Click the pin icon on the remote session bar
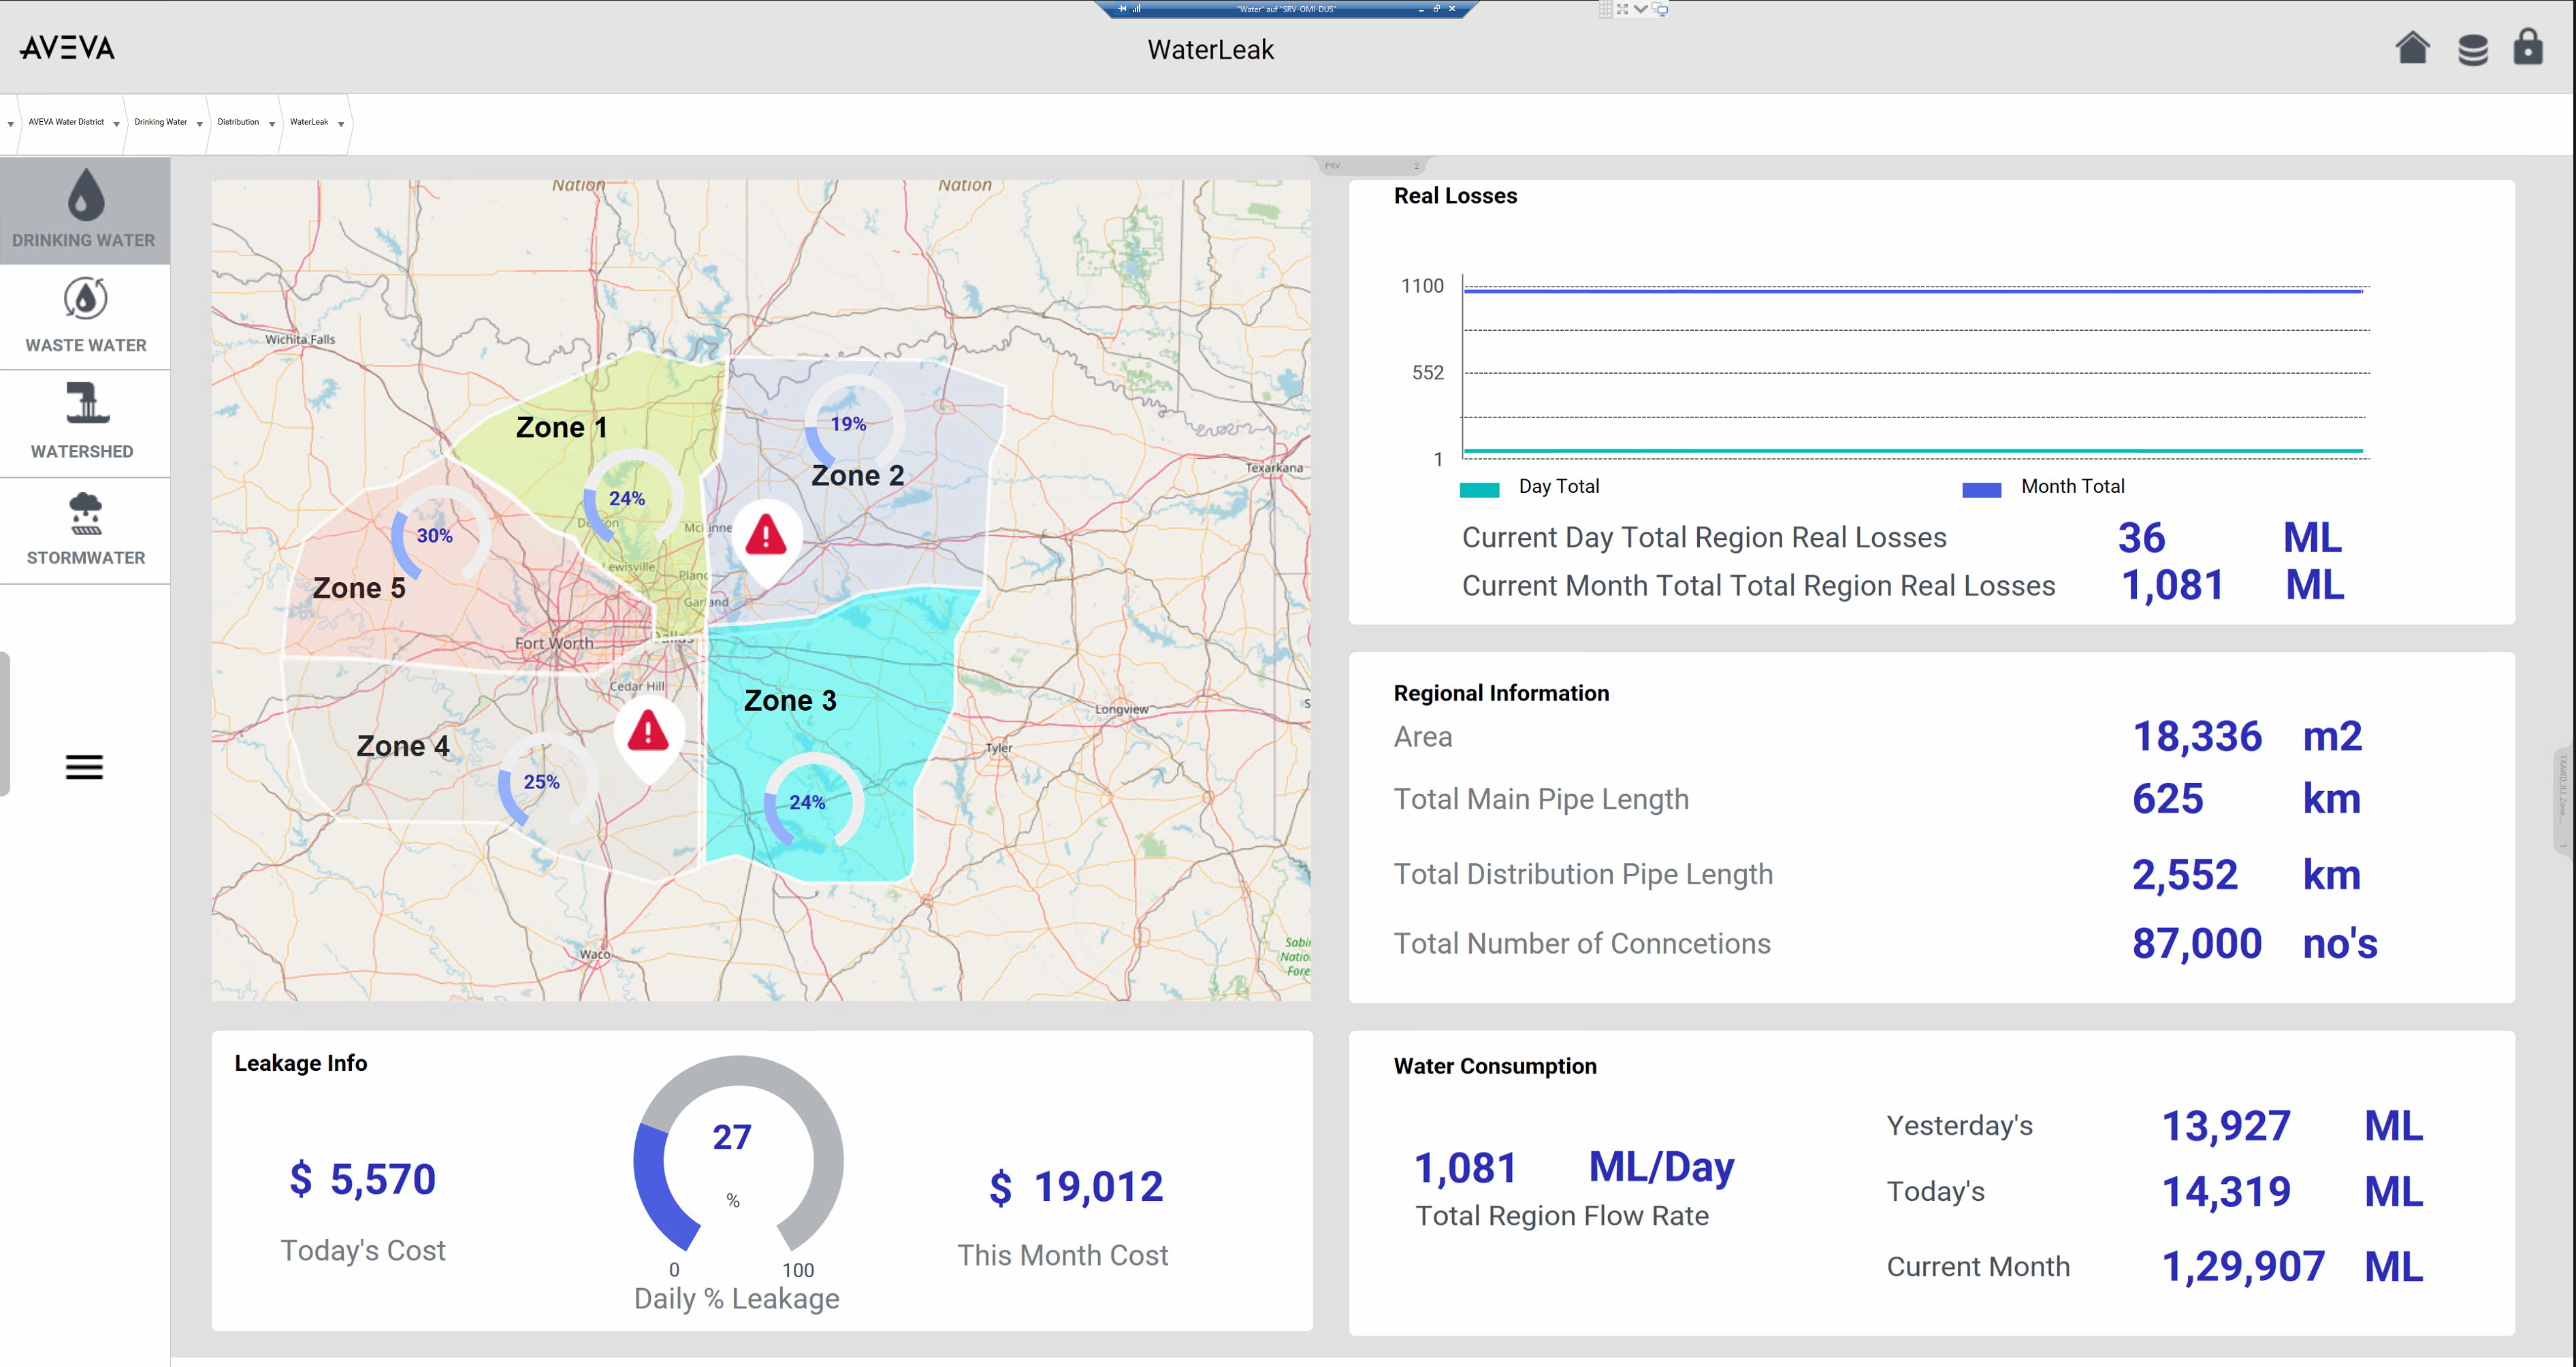Image resolution: width=2576 pixels, height=1367 pixels. pyautogui.click(x=1123, y=9)
